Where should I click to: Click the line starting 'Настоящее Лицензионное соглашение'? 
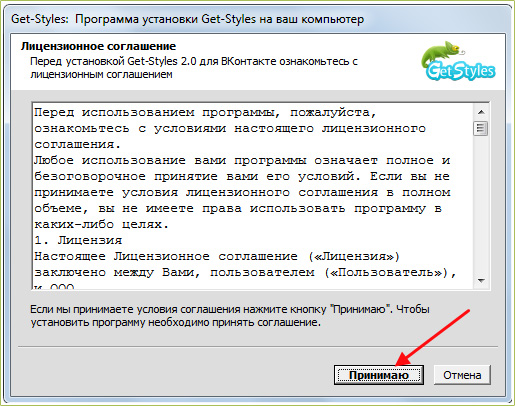tap(217, 256)
